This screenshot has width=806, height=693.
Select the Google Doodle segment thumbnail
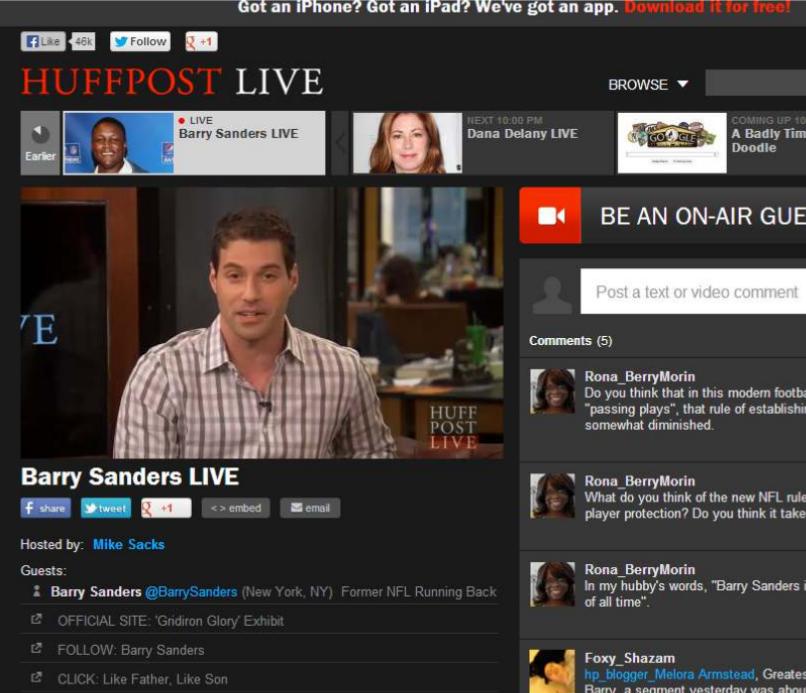(x=672, y=143)
